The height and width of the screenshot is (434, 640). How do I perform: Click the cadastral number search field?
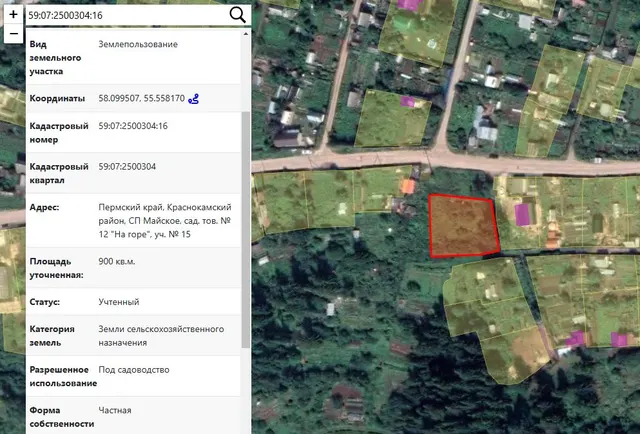coord(127,16)
